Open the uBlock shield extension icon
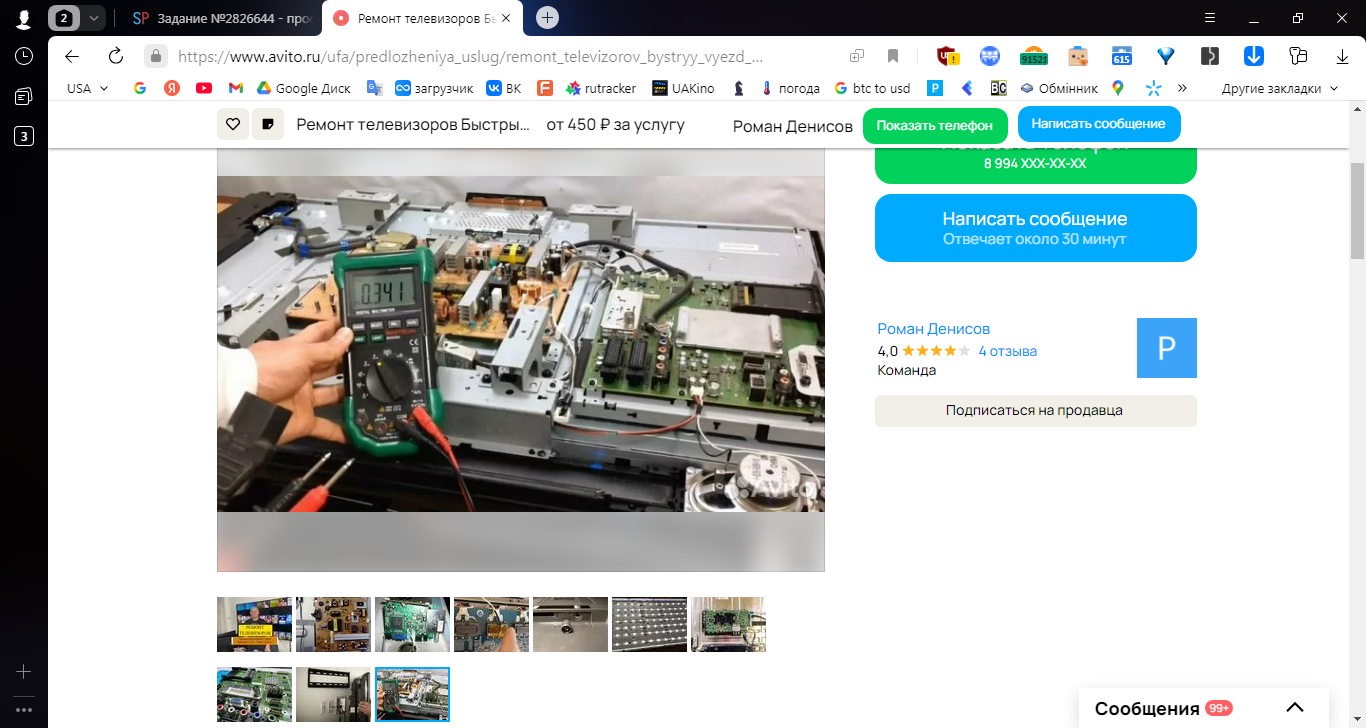1366x728 pixels. pyautogui.click(x=948, y=56)
